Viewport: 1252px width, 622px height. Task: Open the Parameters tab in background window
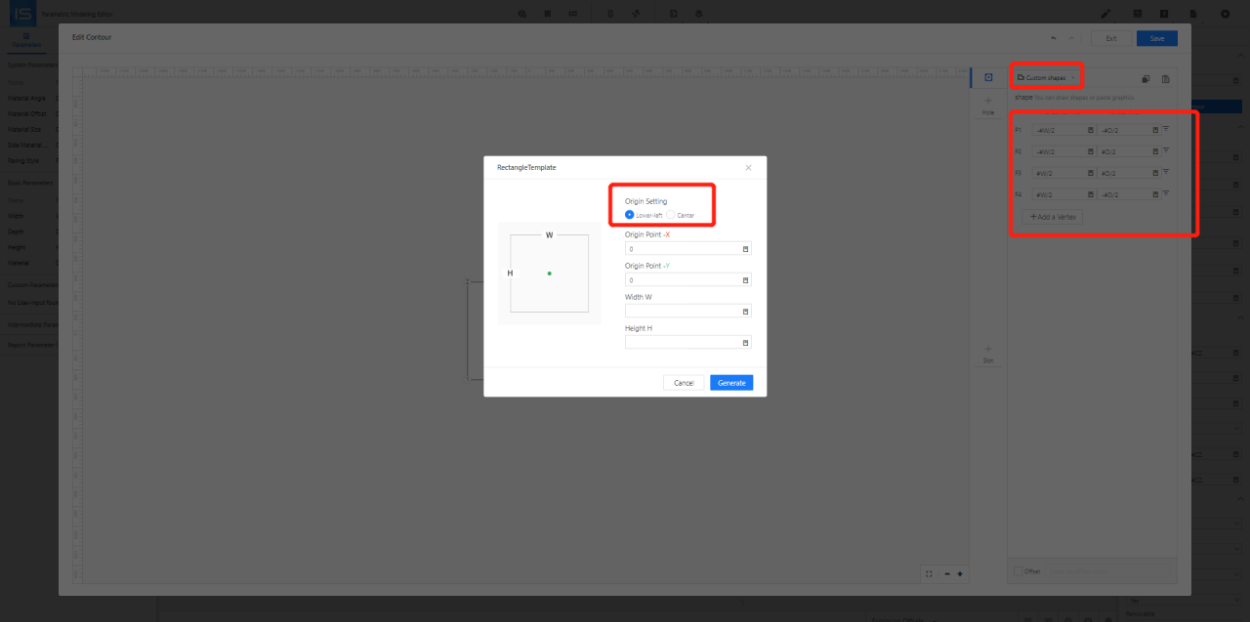[27, 40]
